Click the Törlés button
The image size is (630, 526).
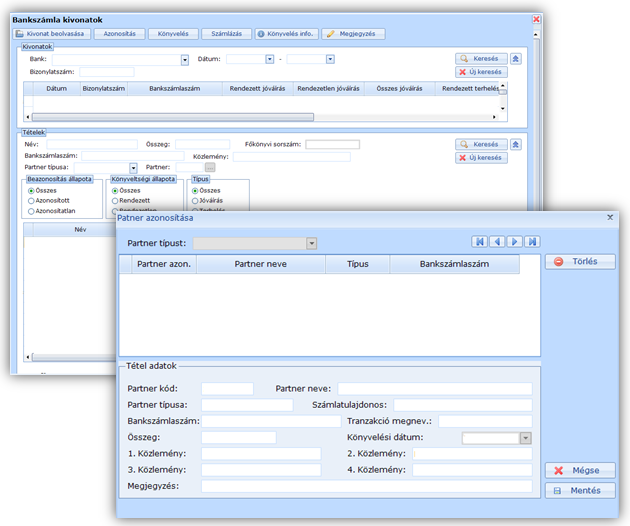(580, 262)
